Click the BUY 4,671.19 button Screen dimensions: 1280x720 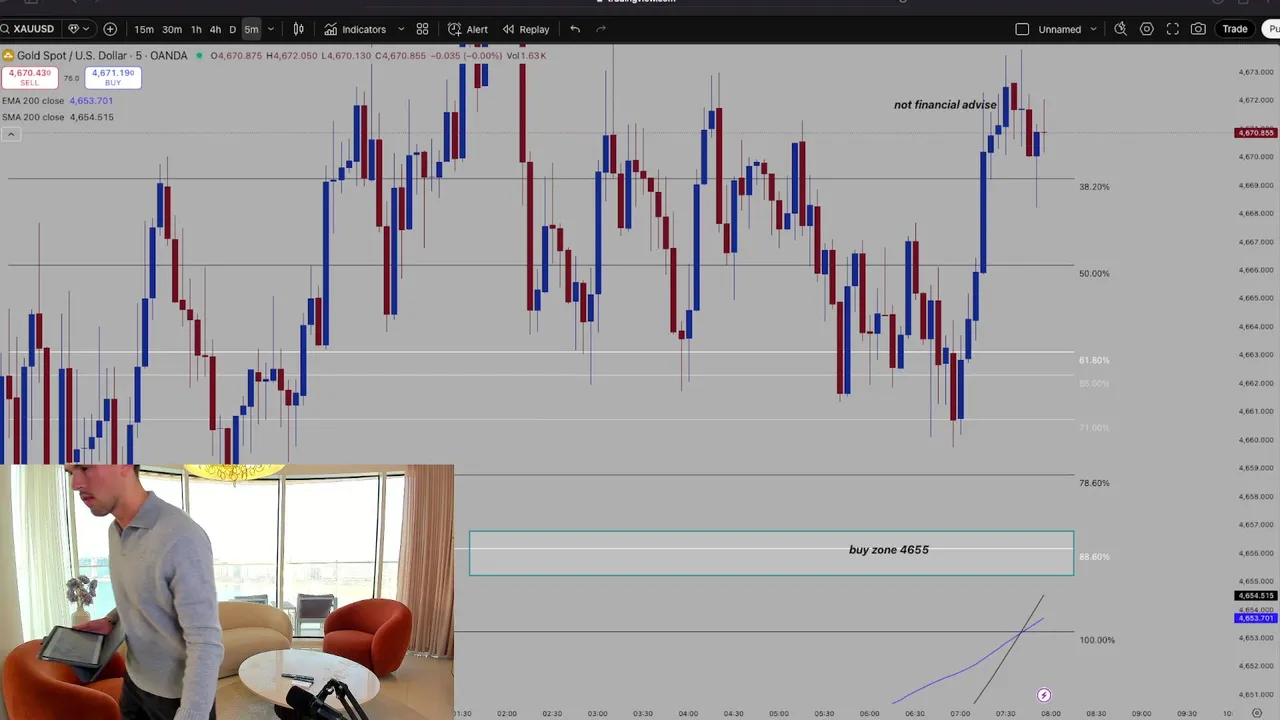(x=113, y=77)
